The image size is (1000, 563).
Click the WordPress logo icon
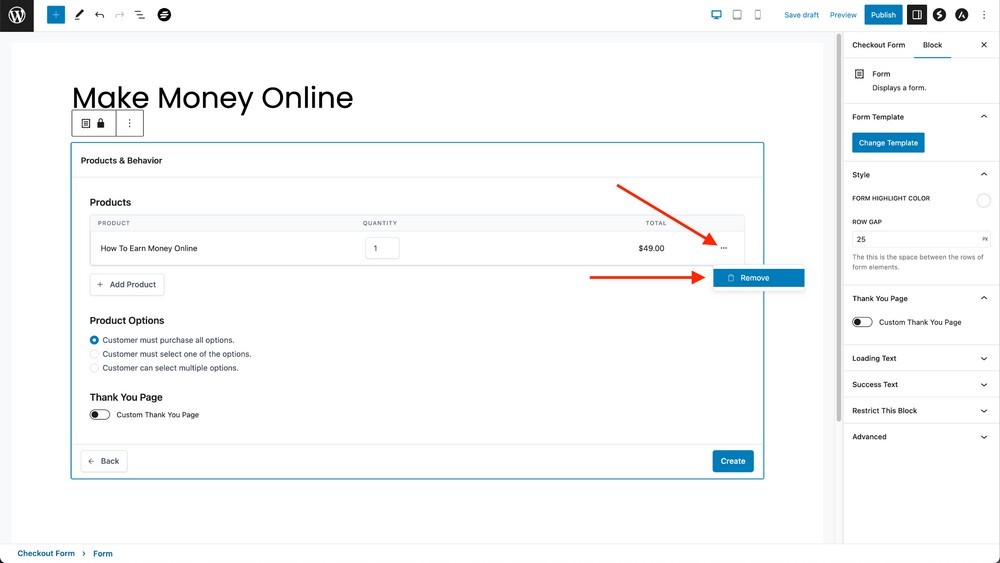tap(17, 15)
